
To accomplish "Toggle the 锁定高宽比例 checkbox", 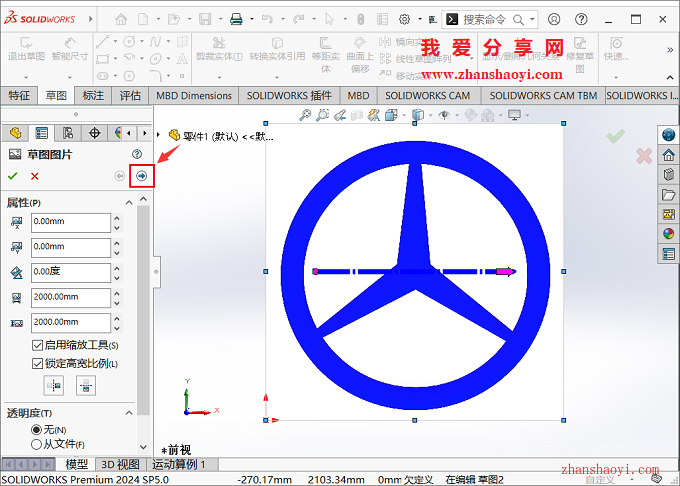I will 38,363.
